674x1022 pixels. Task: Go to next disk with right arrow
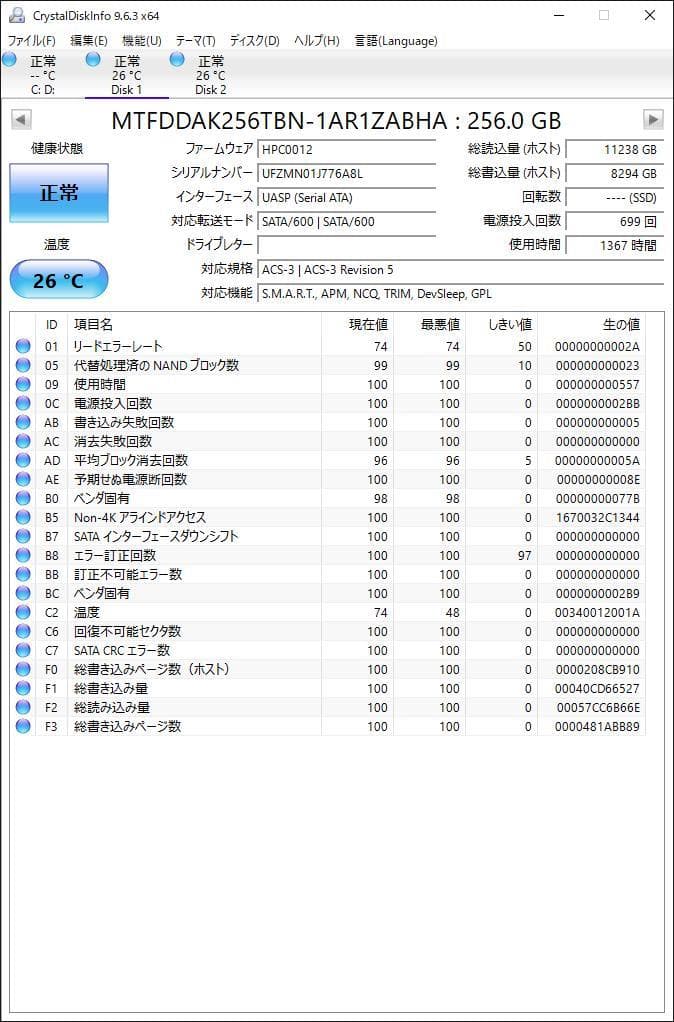(652, 119)
